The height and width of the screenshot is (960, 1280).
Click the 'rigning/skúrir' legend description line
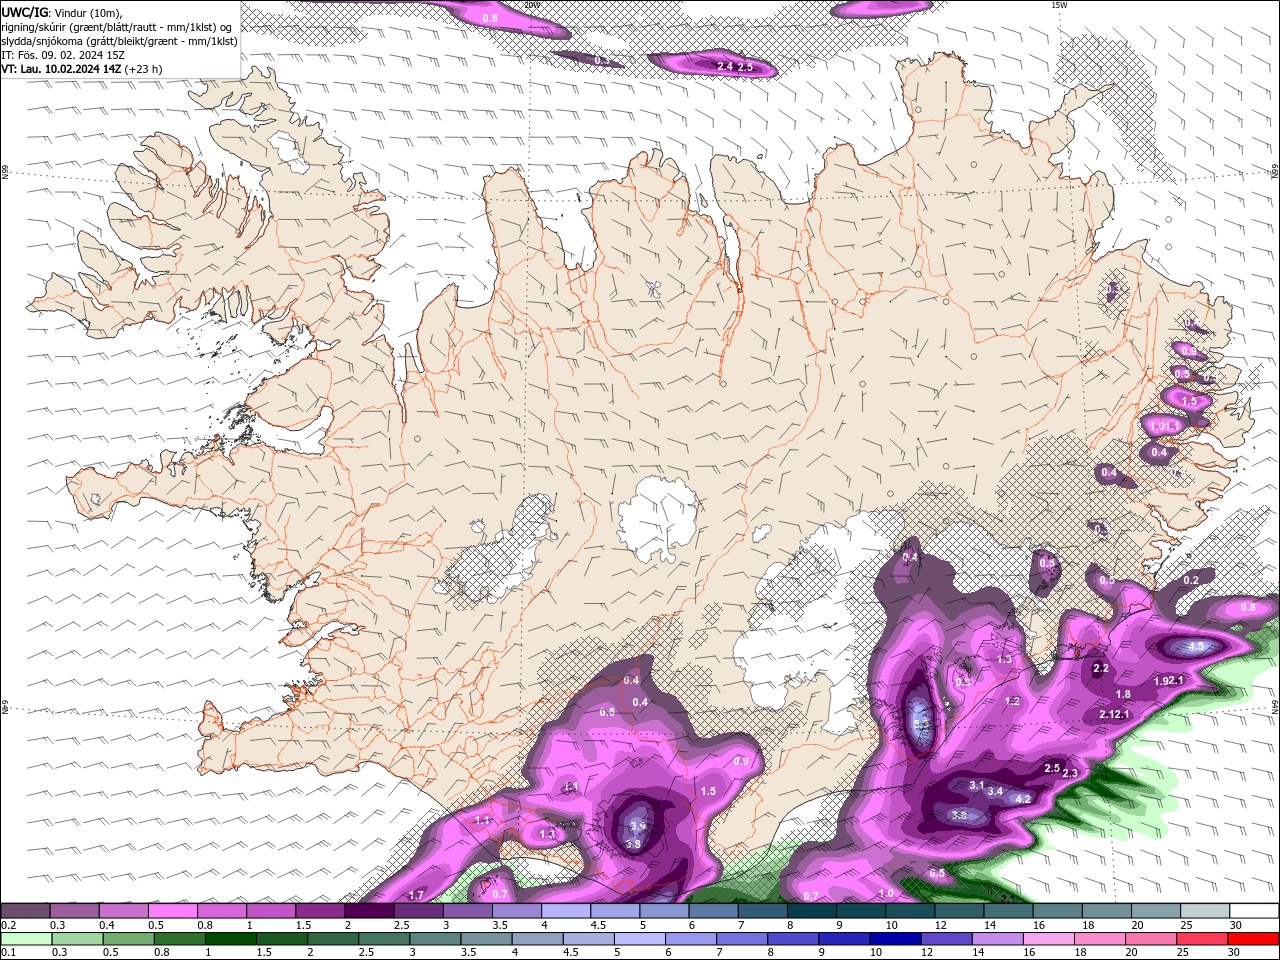(116, 27)
